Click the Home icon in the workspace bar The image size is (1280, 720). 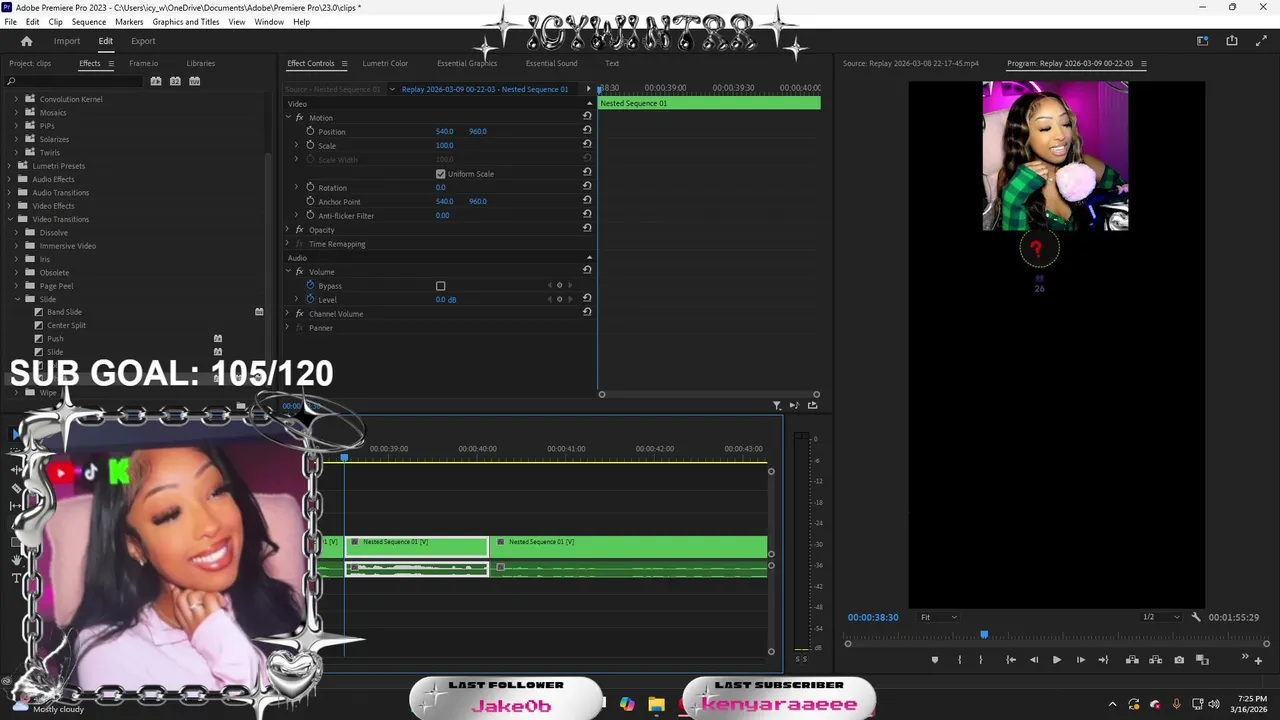coord(27,41)
